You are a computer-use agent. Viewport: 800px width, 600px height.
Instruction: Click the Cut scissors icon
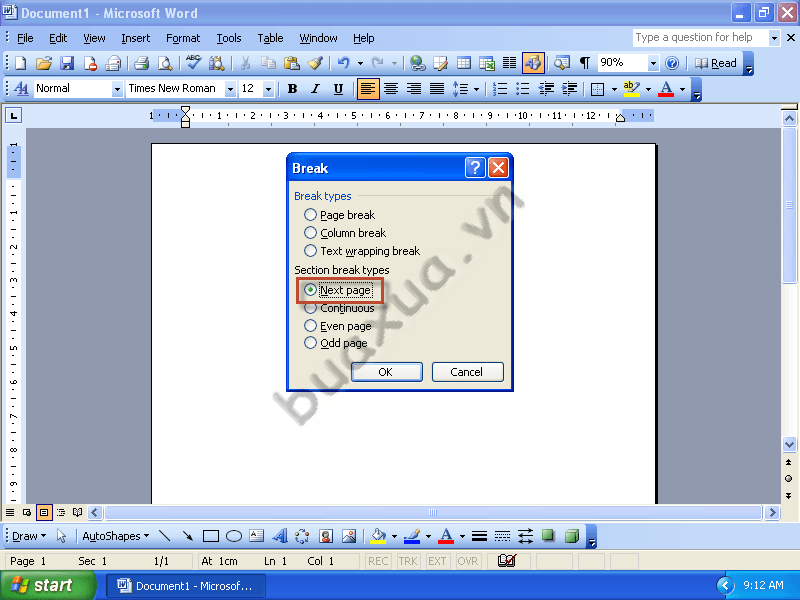click(245, 63)
